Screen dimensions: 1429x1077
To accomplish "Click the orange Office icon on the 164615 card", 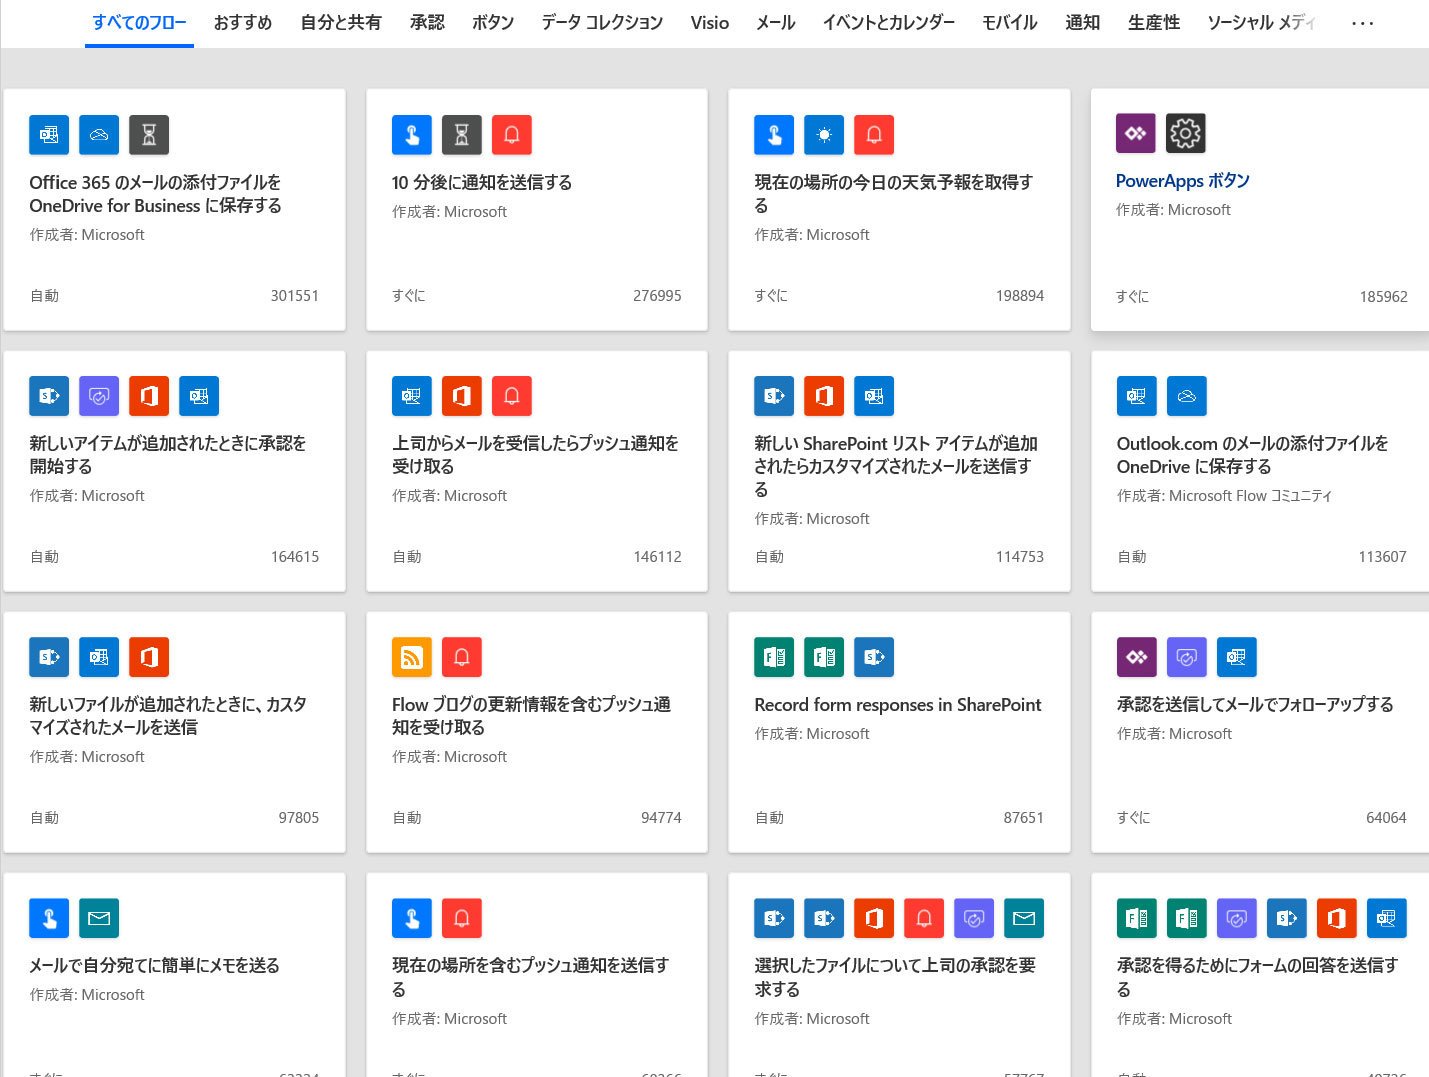I will 149,396.
